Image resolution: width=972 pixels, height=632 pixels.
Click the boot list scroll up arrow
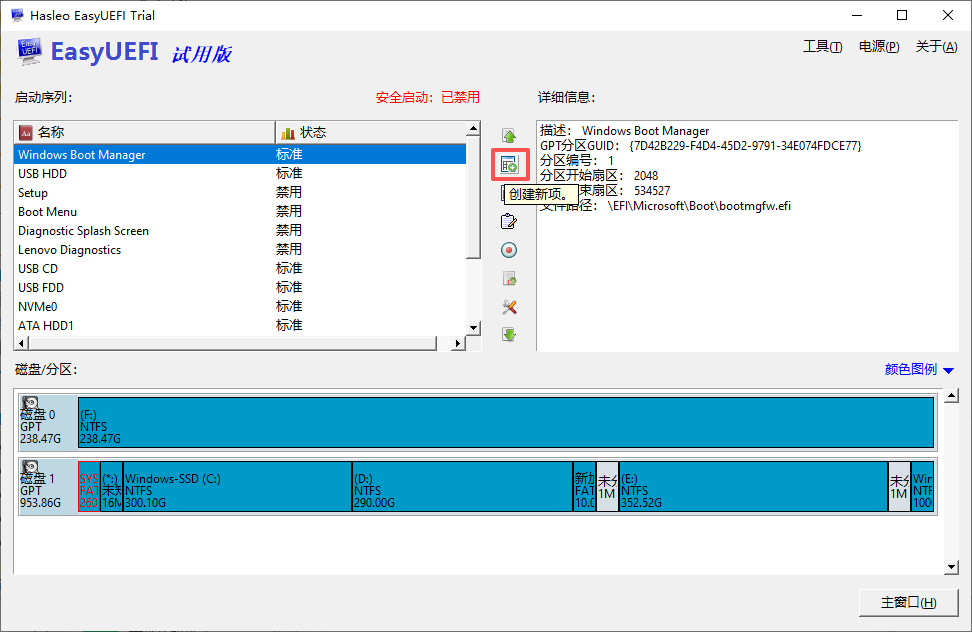tap(474, 129)
